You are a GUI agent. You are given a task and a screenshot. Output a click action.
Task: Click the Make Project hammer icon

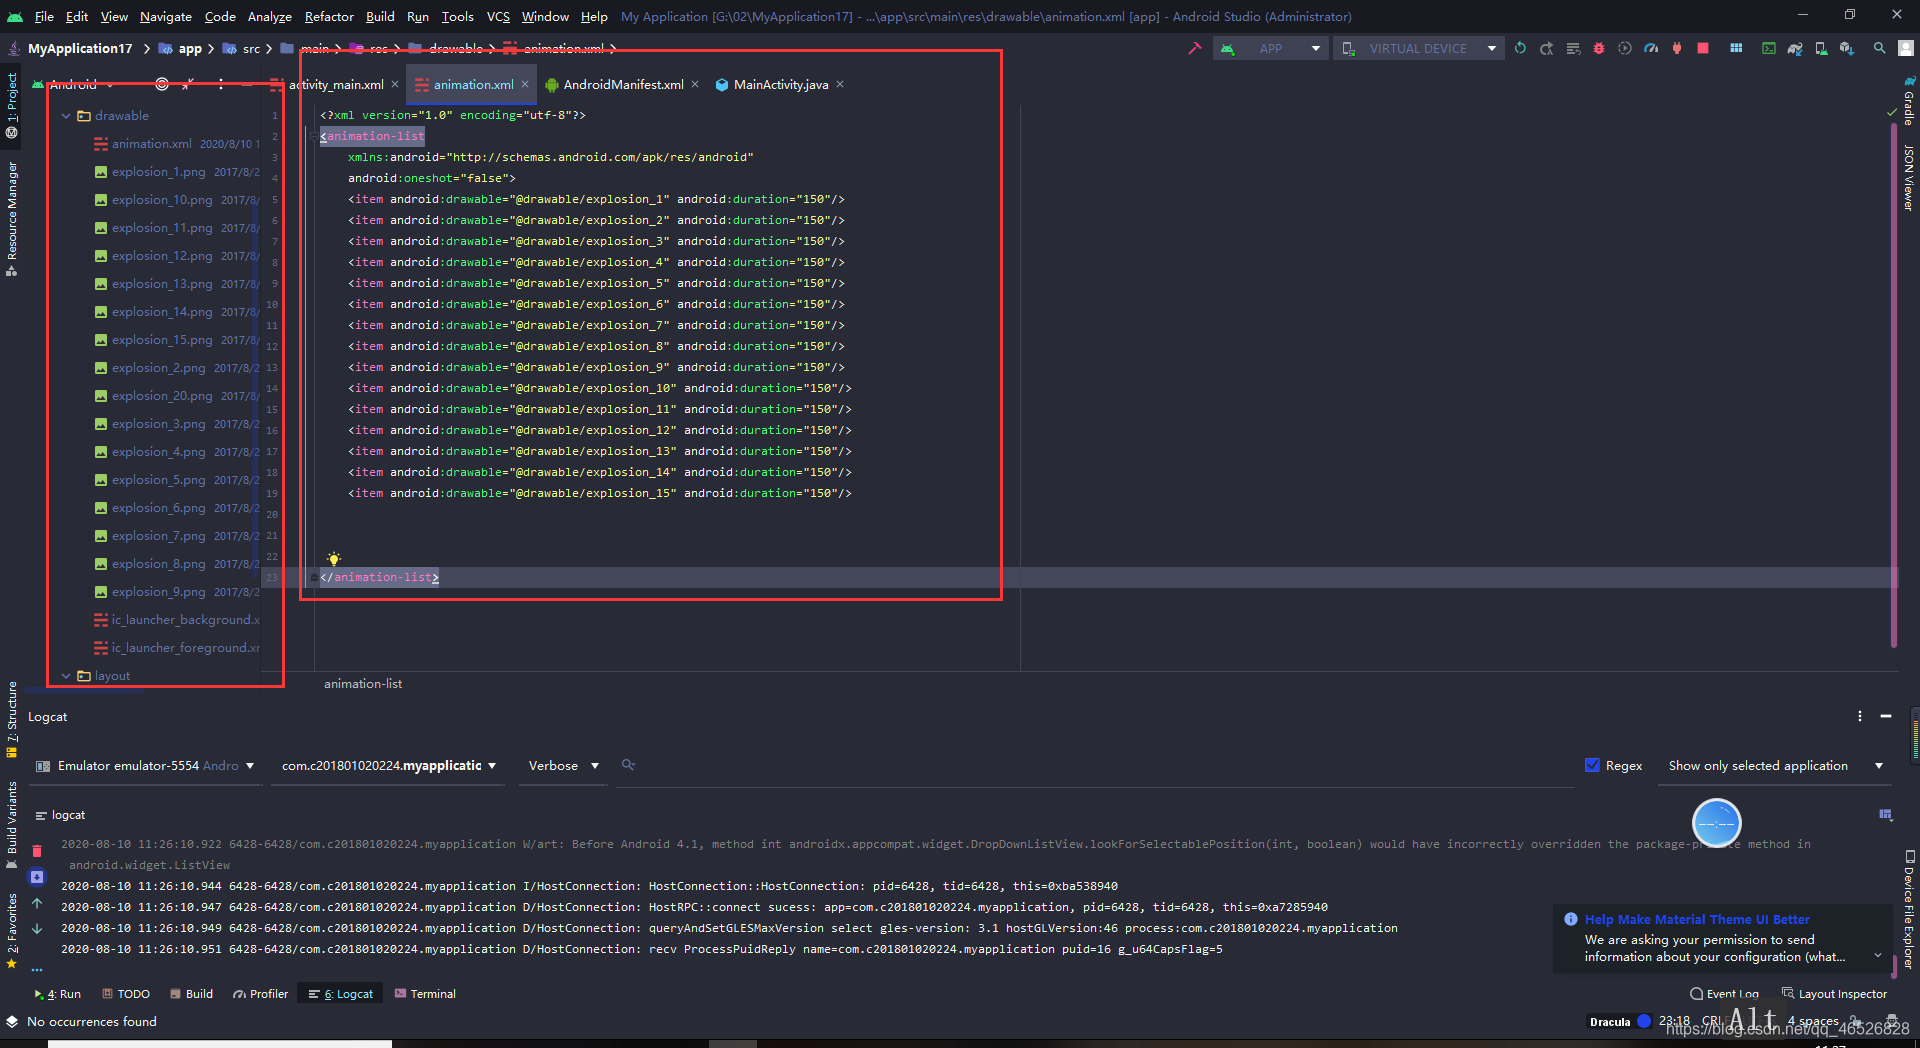point(1194,48)
